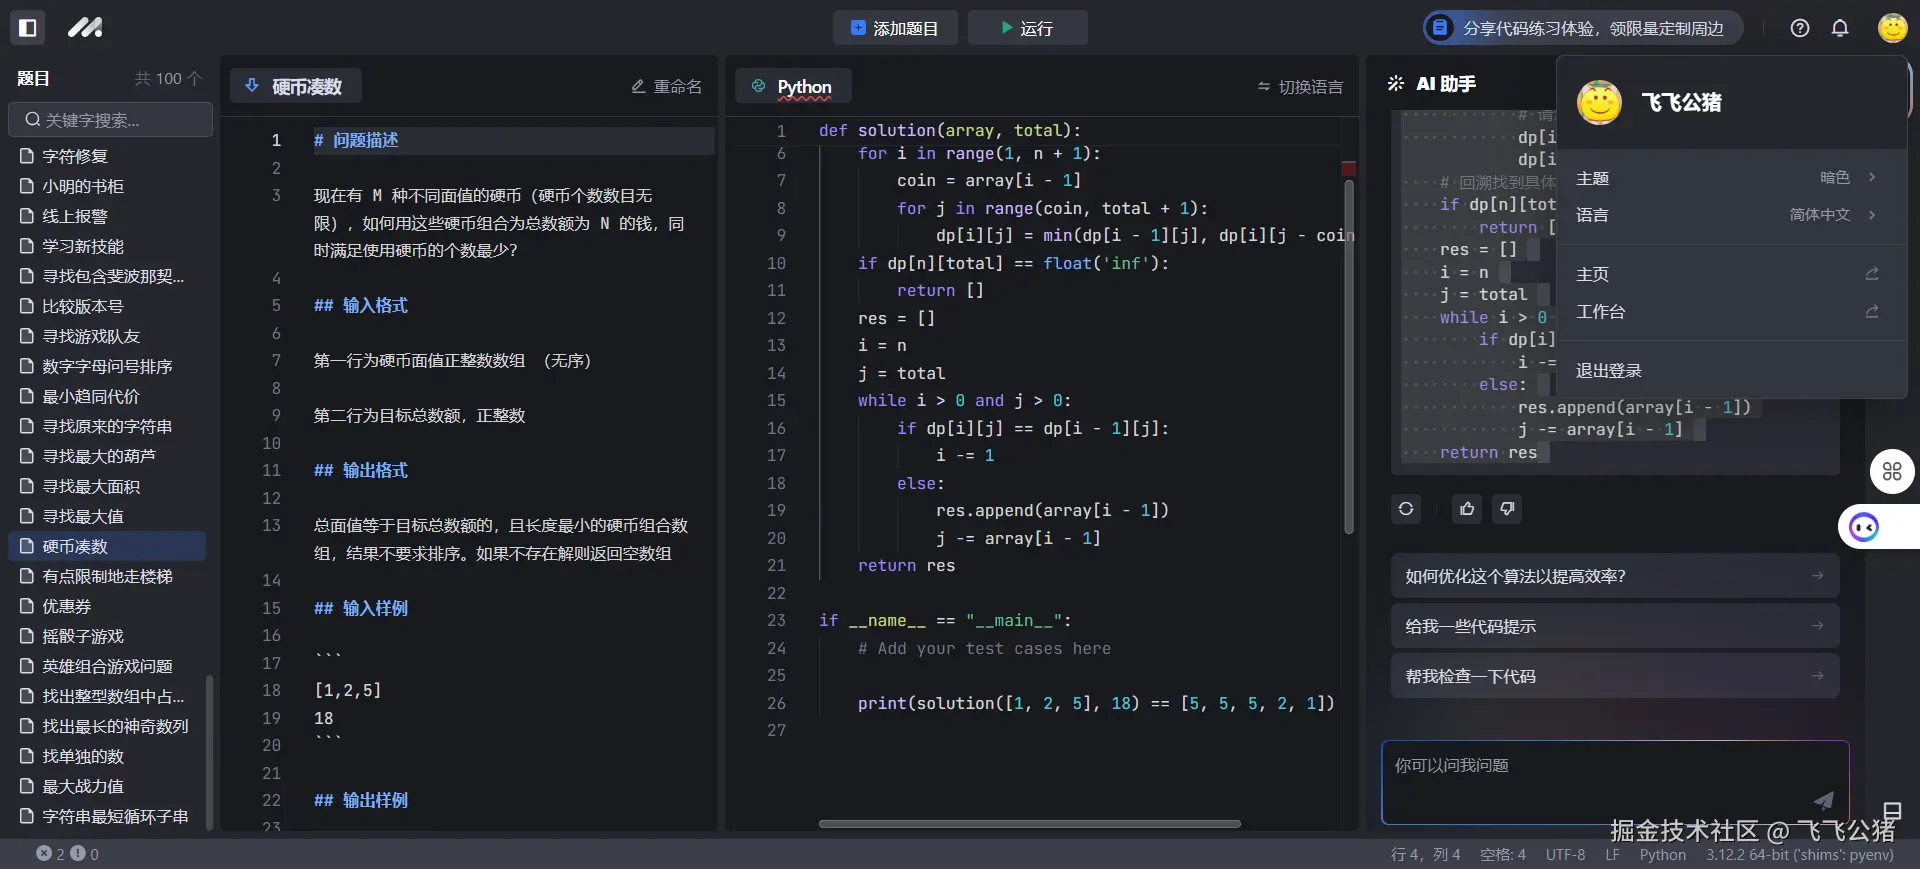Open the 寻找游戏队友 problem

pyautogui.click(x=107, y=336)
